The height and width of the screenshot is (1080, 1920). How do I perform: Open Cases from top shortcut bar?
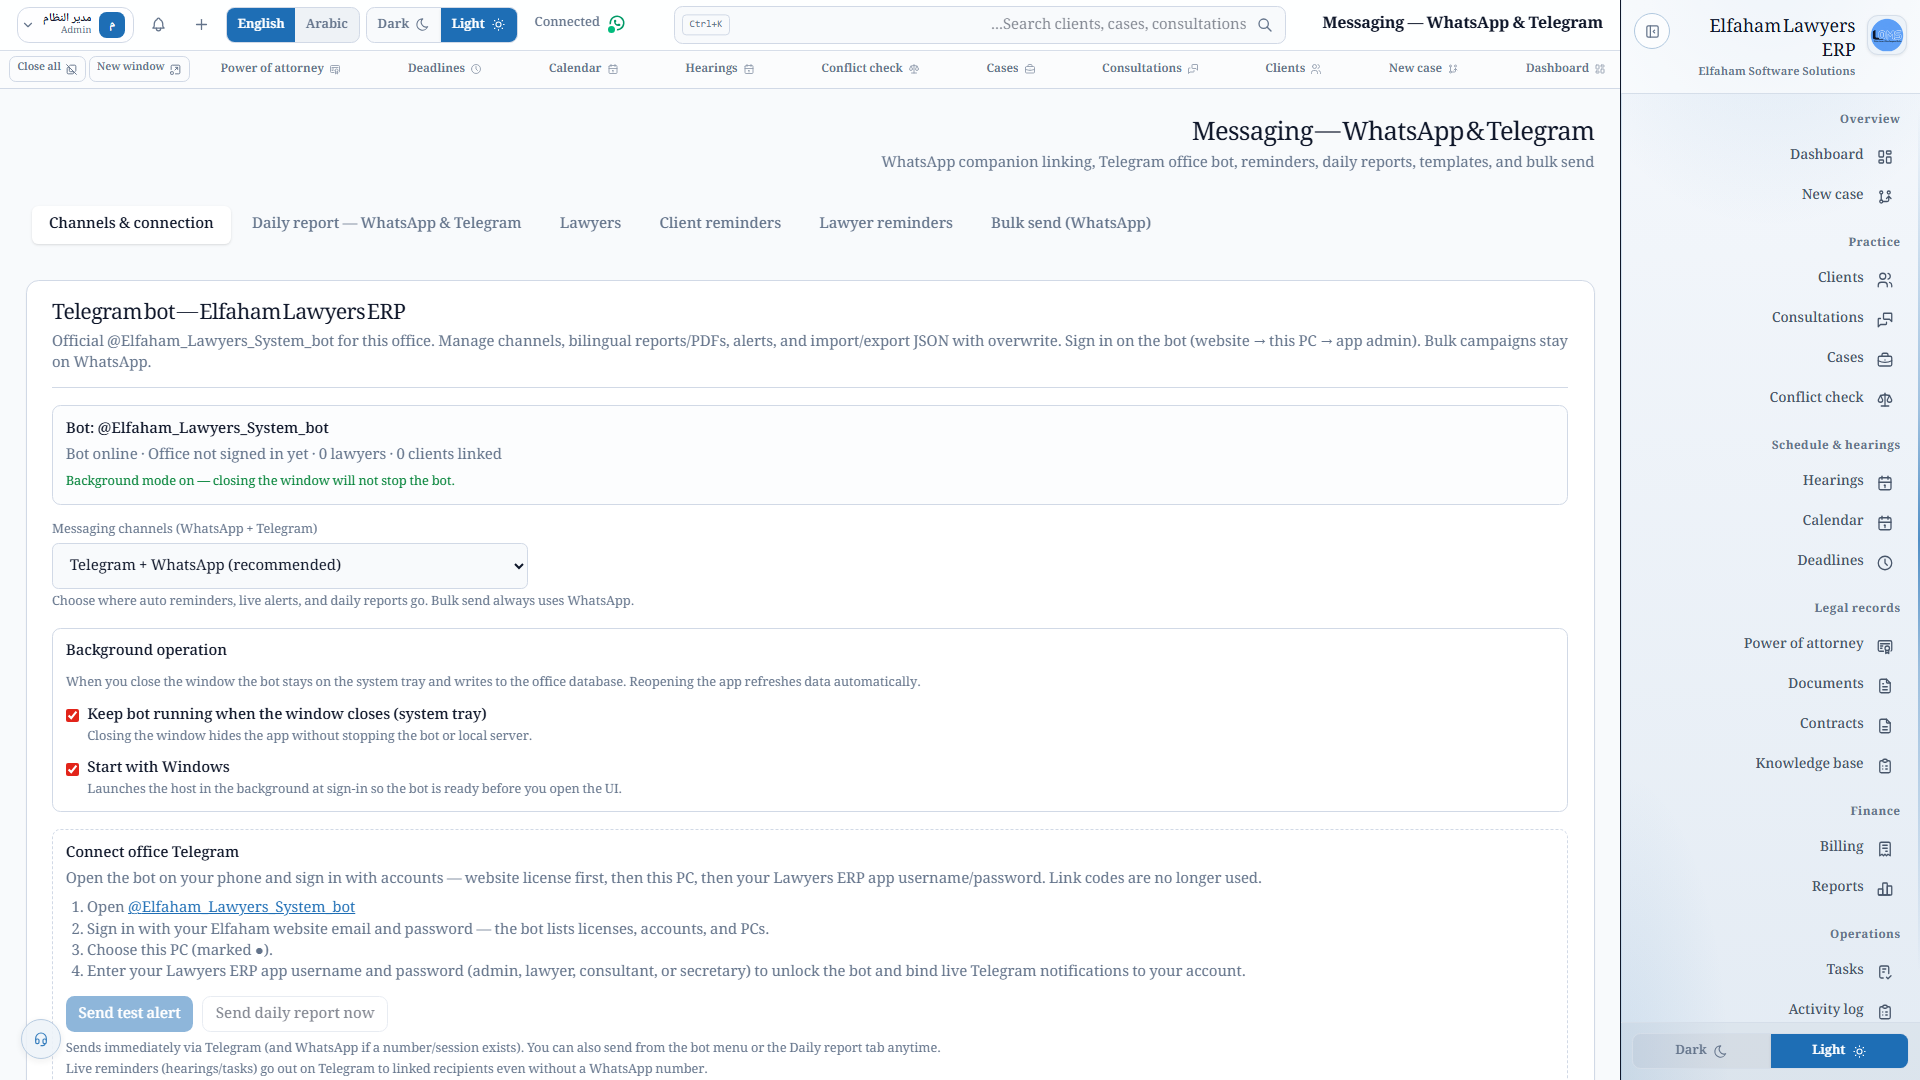coord(1010,69)
